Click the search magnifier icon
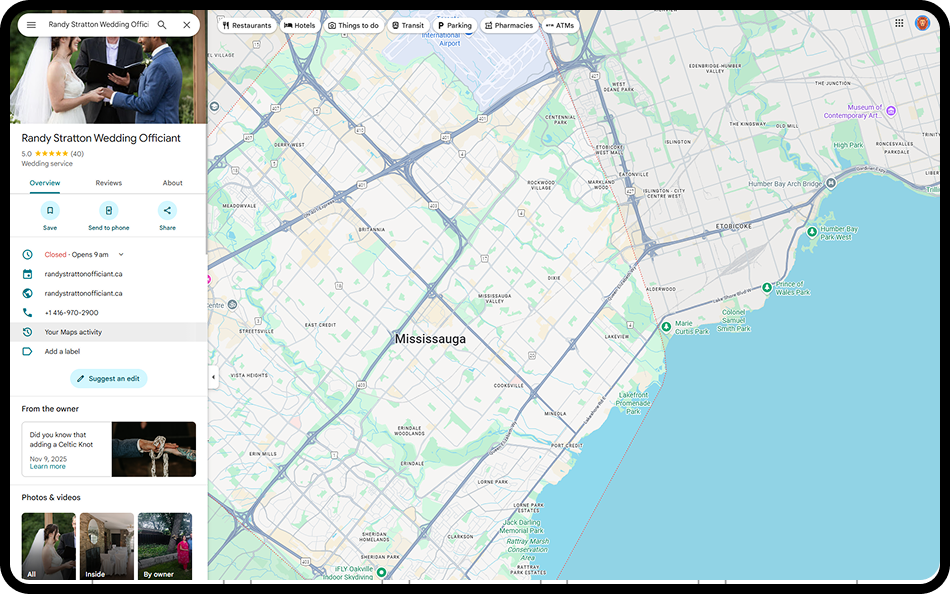Screen dimensions: 950x594 pyautogui.click(x=162, y=25)
